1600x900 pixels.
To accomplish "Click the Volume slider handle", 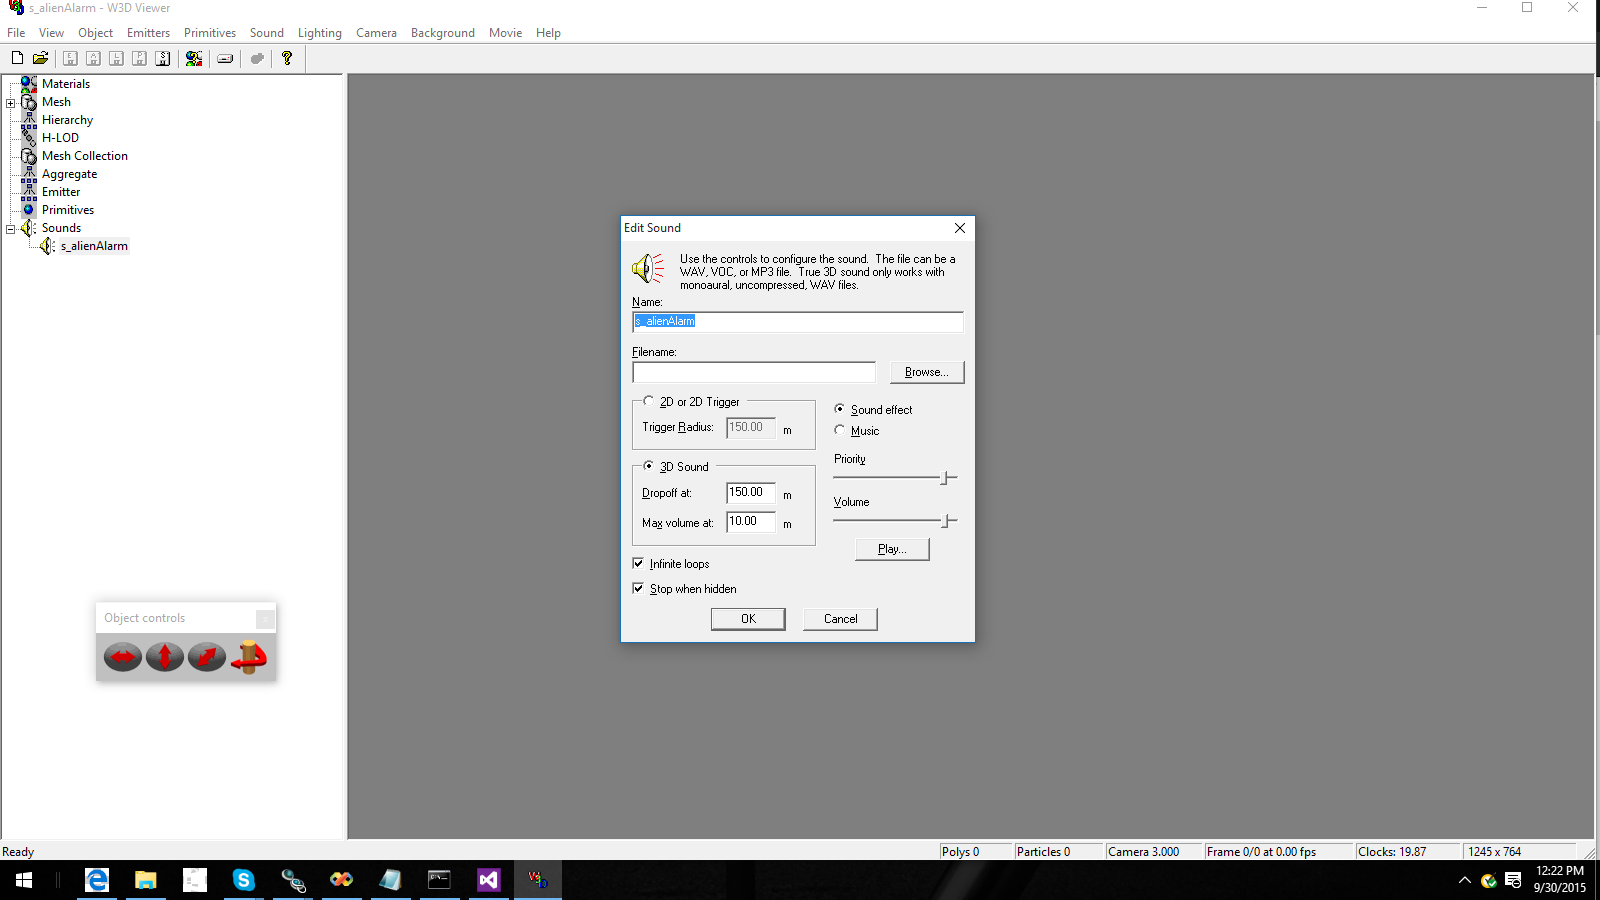I will tap(946, 521).
